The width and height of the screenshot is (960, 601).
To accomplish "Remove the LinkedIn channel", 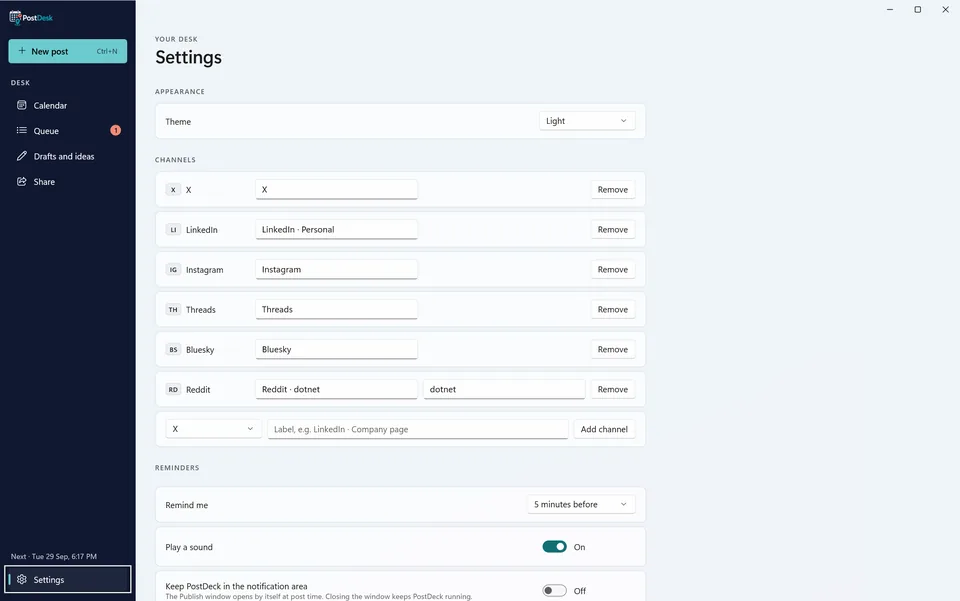I will (612, 230).
